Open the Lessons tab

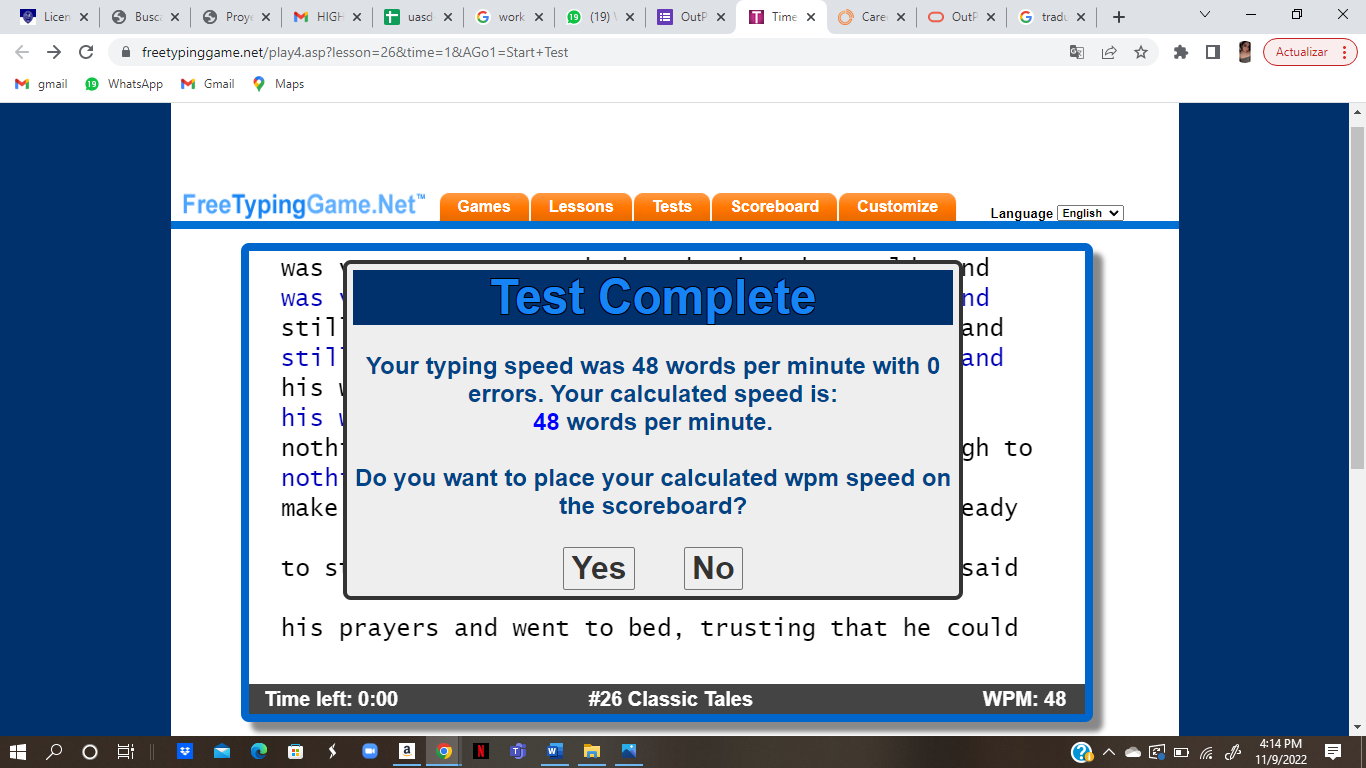581,207
